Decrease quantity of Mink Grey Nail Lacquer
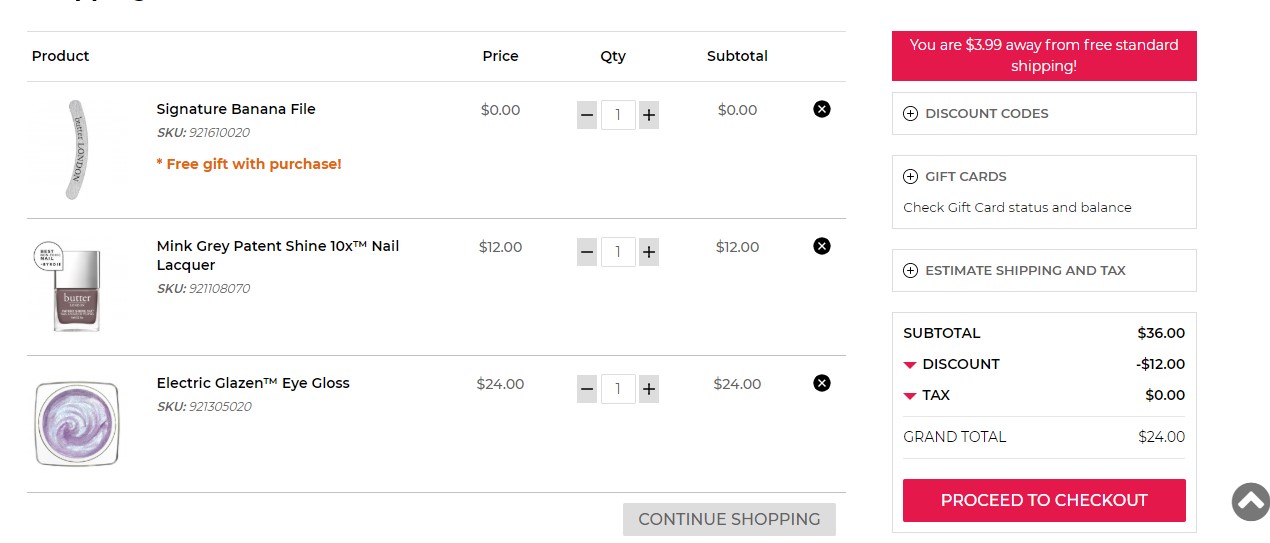 (x=587, y=253)
